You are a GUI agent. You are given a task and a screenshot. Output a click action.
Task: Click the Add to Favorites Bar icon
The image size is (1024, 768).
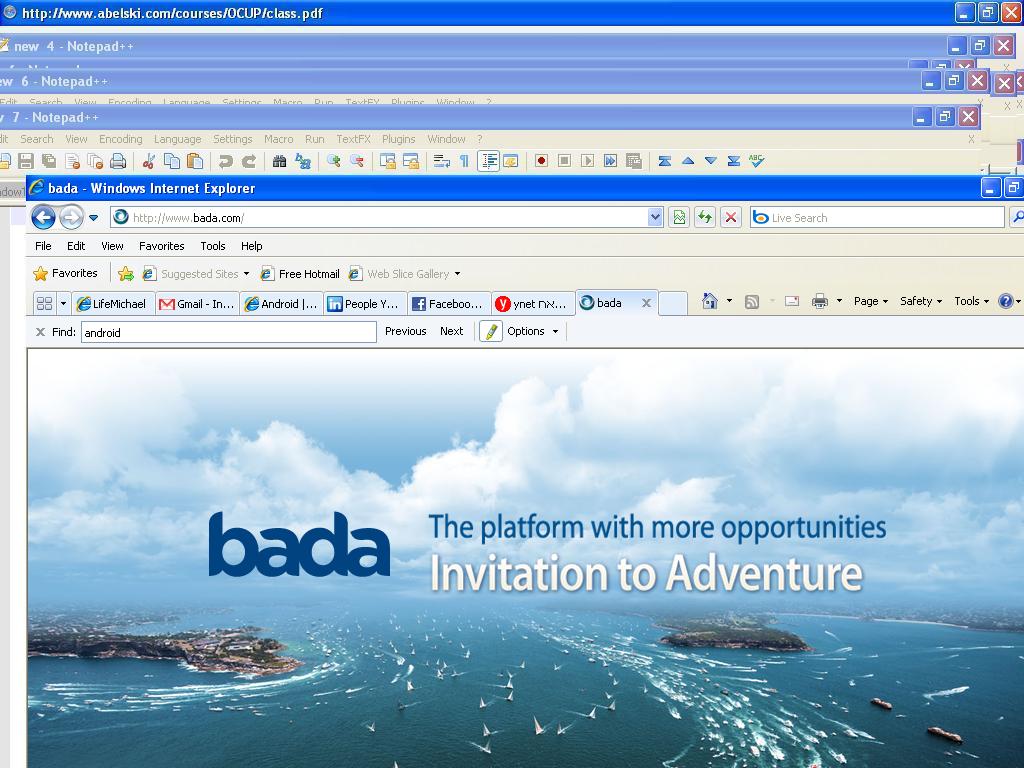point(126,274)
